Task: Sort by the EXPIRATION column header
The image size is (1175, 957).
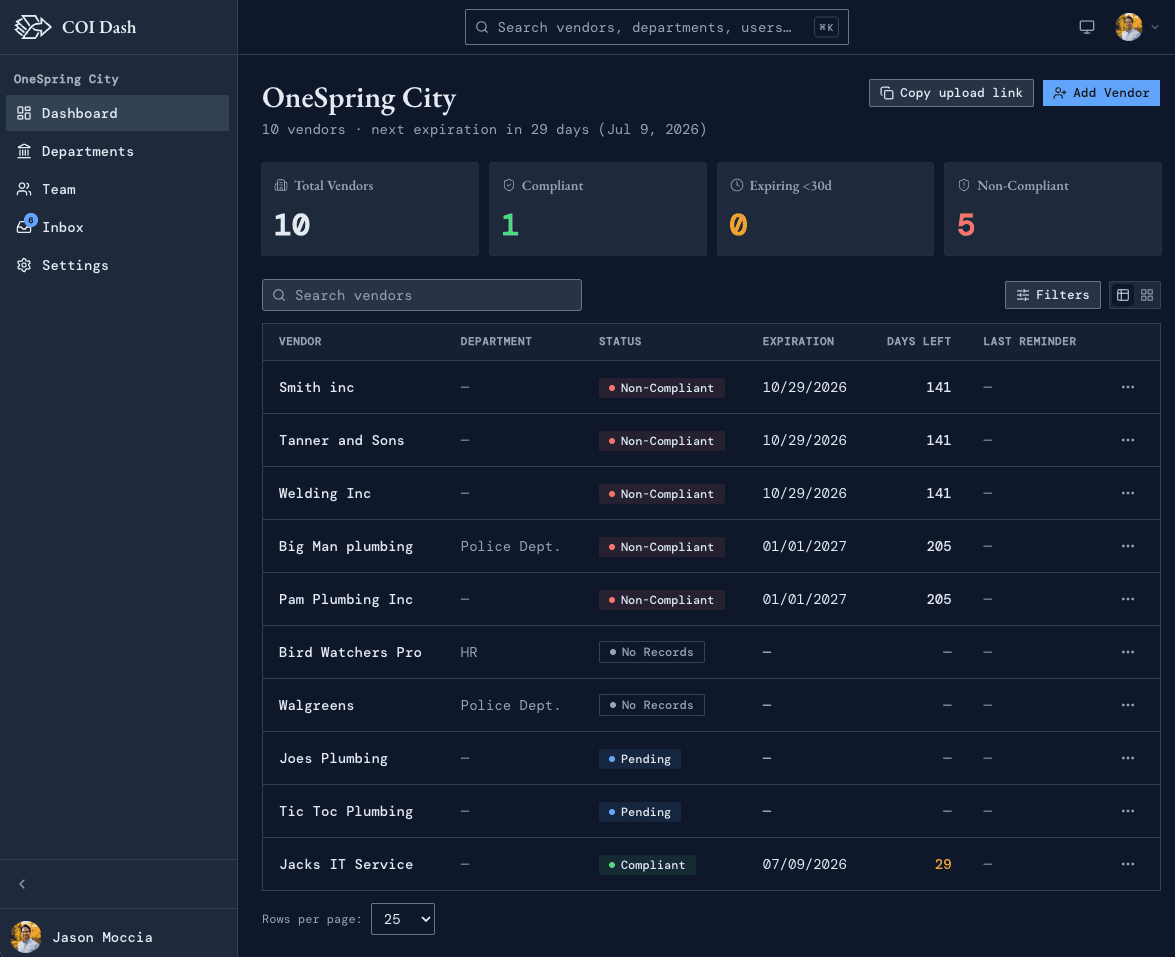Action: tap(798, 342)
